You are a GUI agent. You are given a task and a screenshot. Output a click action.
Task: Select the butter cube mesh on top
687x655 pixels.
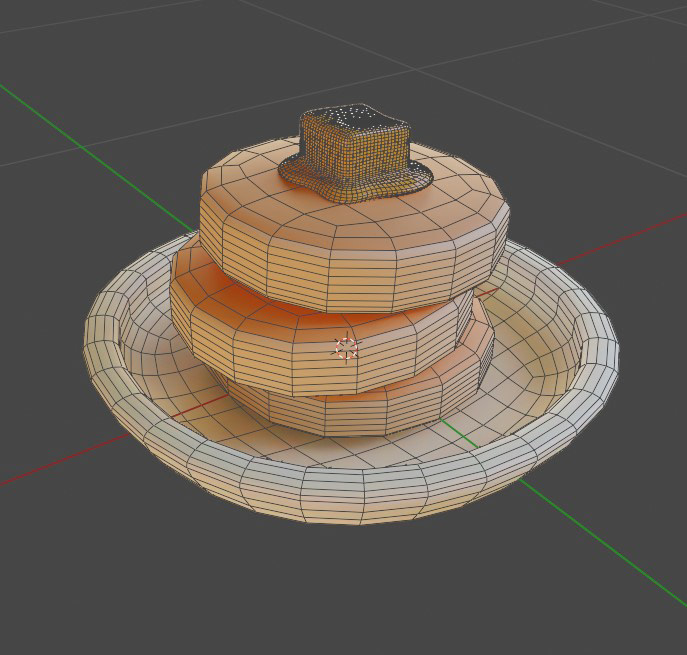click(355, 153)
